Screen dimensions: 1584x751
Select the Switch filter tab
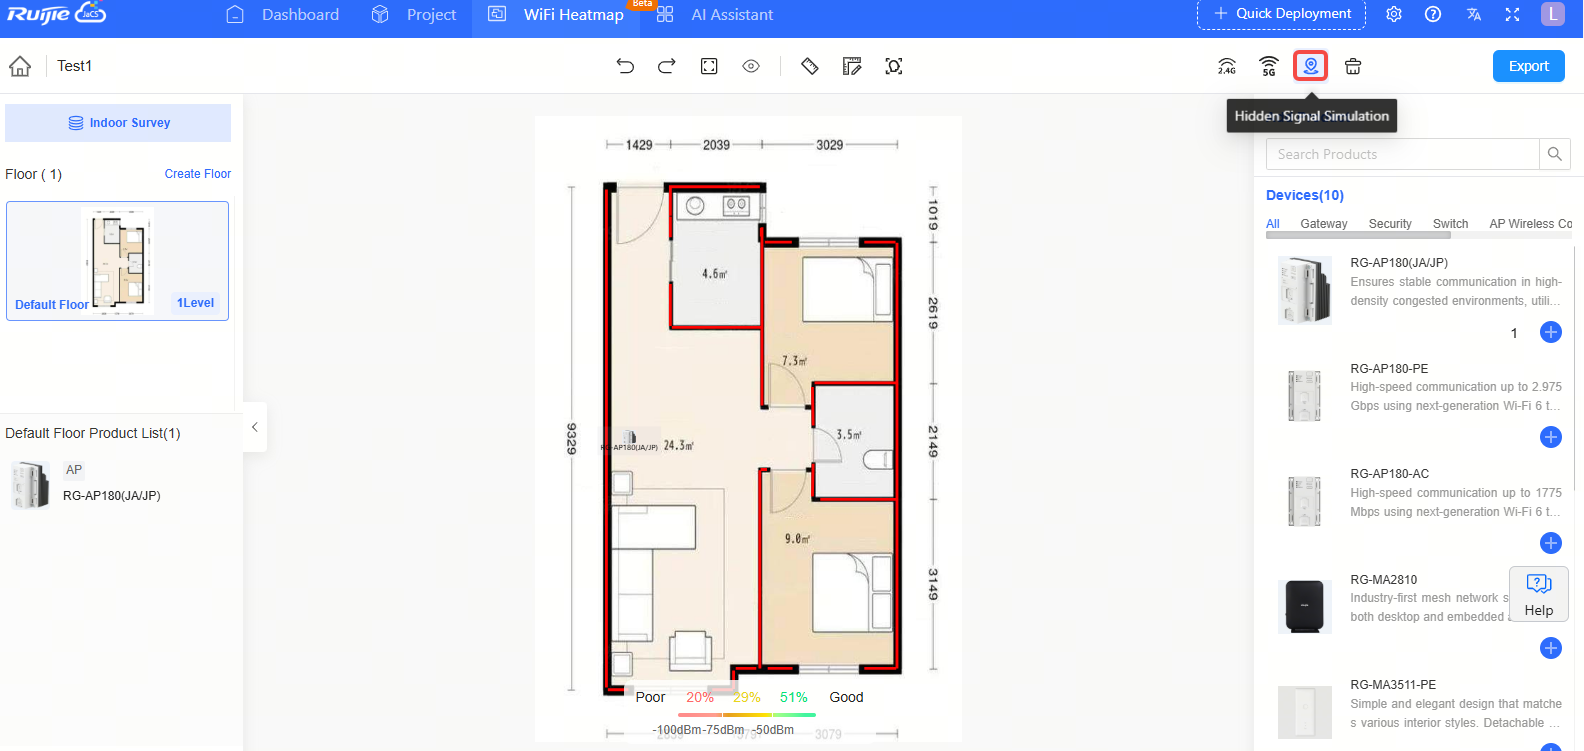pyautogui.click(x=1450, y=224)
